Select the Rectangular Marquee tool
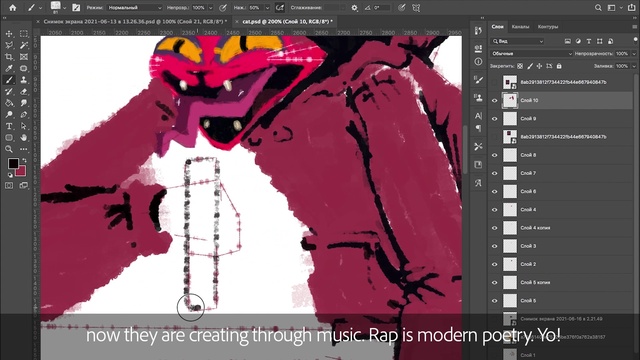This screenshot has height=360, width=640. 24,34
